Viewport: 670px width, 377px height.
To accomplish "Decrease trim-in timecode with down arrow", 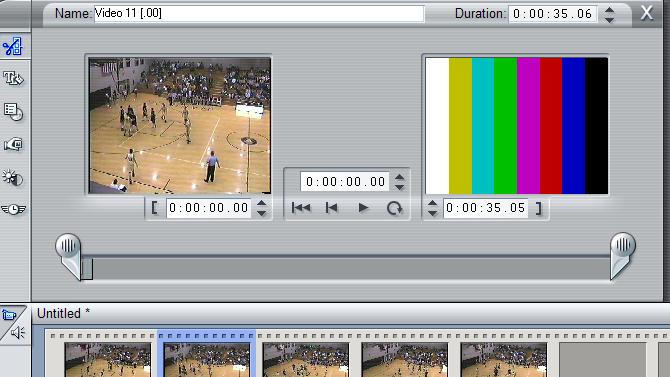I will click(262, 212).
